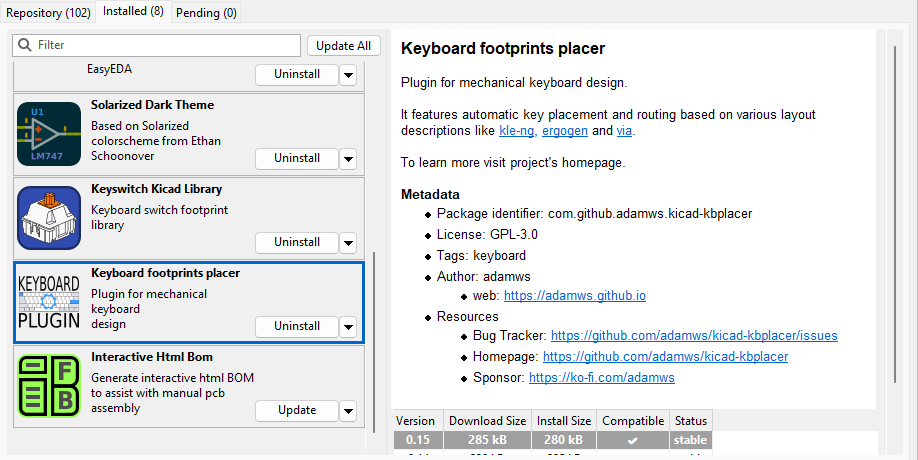918x460 pixels.
Task: Select version 0.15 row in versions table
Action: [552, 440]
